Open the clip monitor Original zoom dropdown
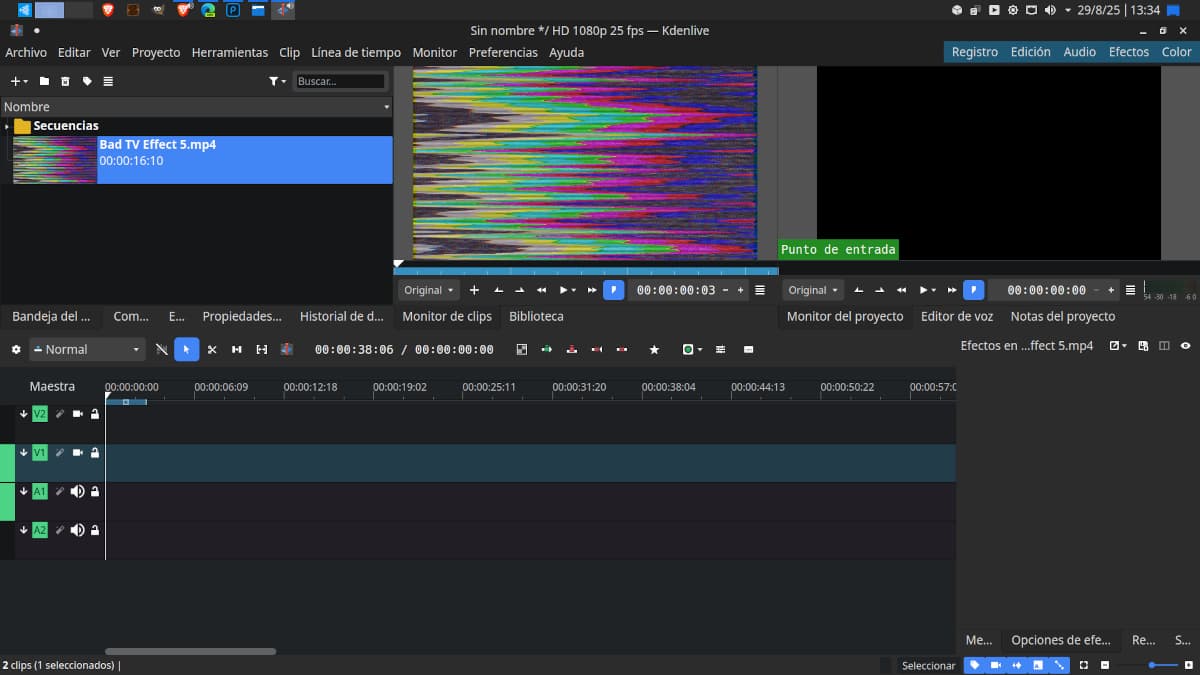The width and height of the screenshot is (1200, 675). point(428,290)
